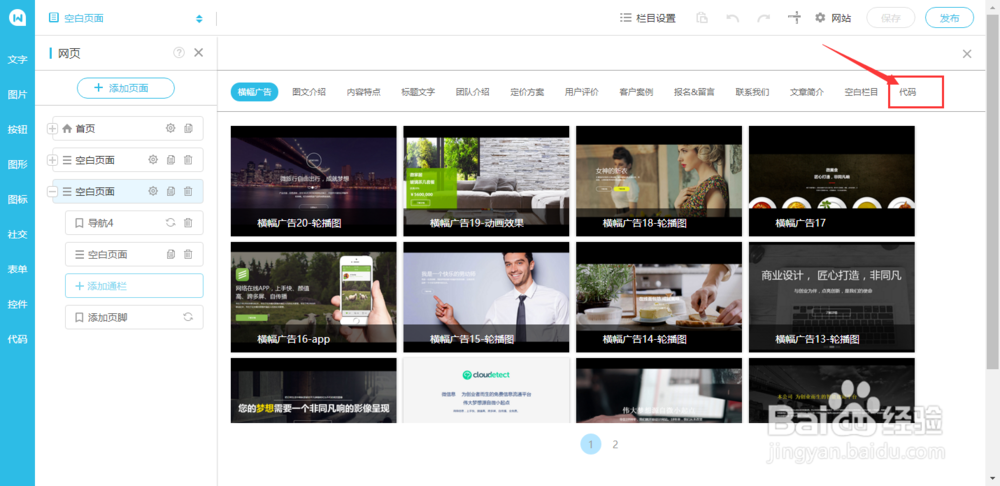1000x486 pixels.
Task: Click the help question mark in 网页 panel
Action: coord(179,52)
